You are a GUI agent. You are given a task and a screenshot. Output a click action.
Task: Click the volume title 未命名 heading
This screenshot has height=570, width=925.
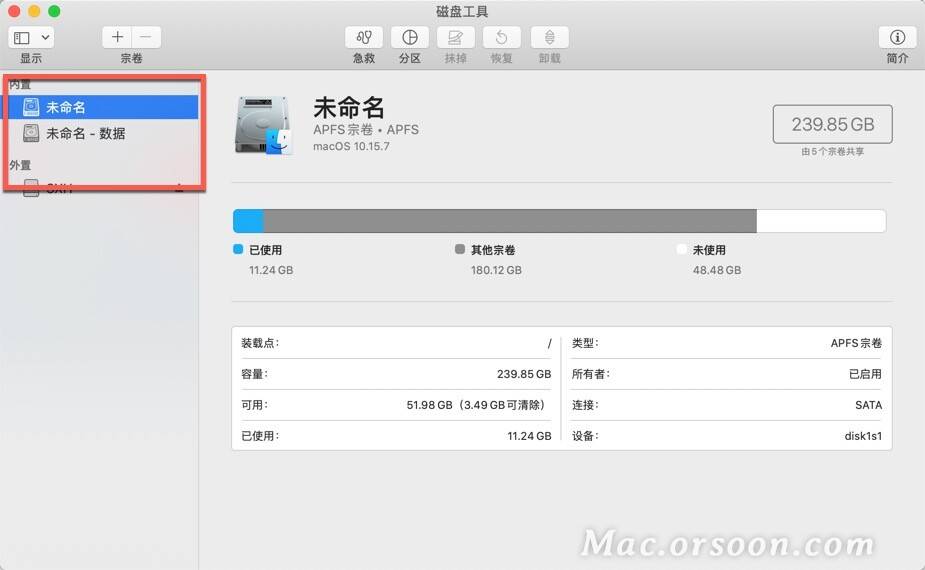349,108
